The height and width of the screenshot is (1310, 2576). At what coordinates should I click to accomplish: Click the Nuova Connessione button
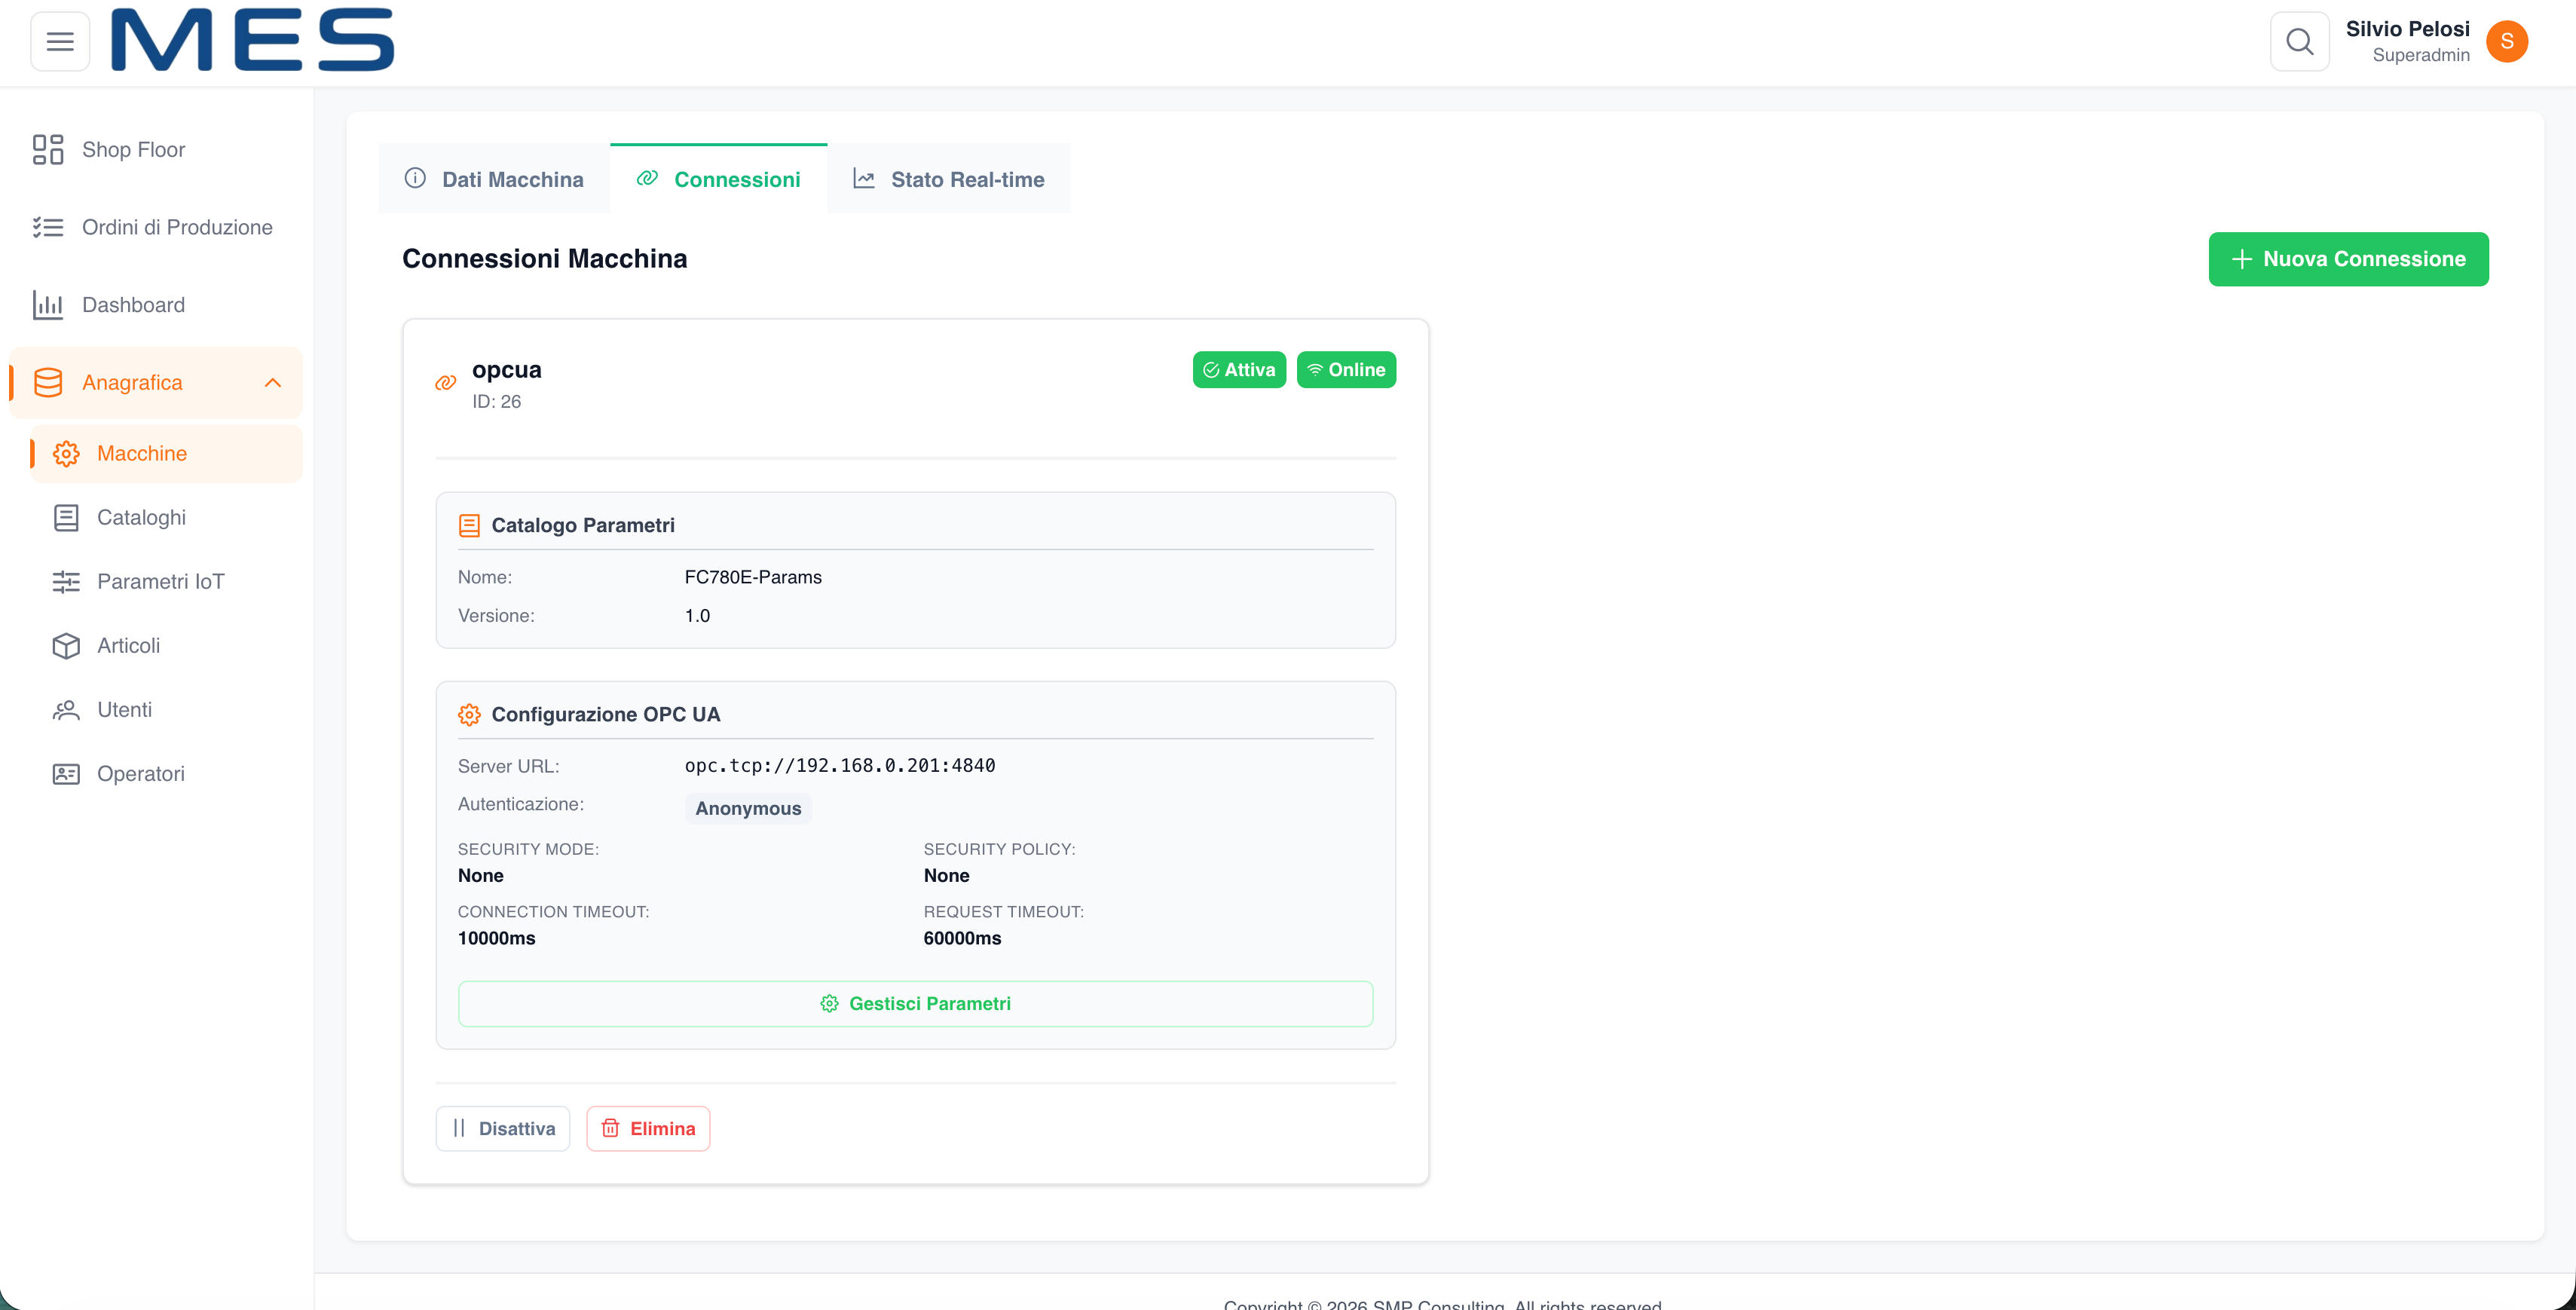(2348, 259)
